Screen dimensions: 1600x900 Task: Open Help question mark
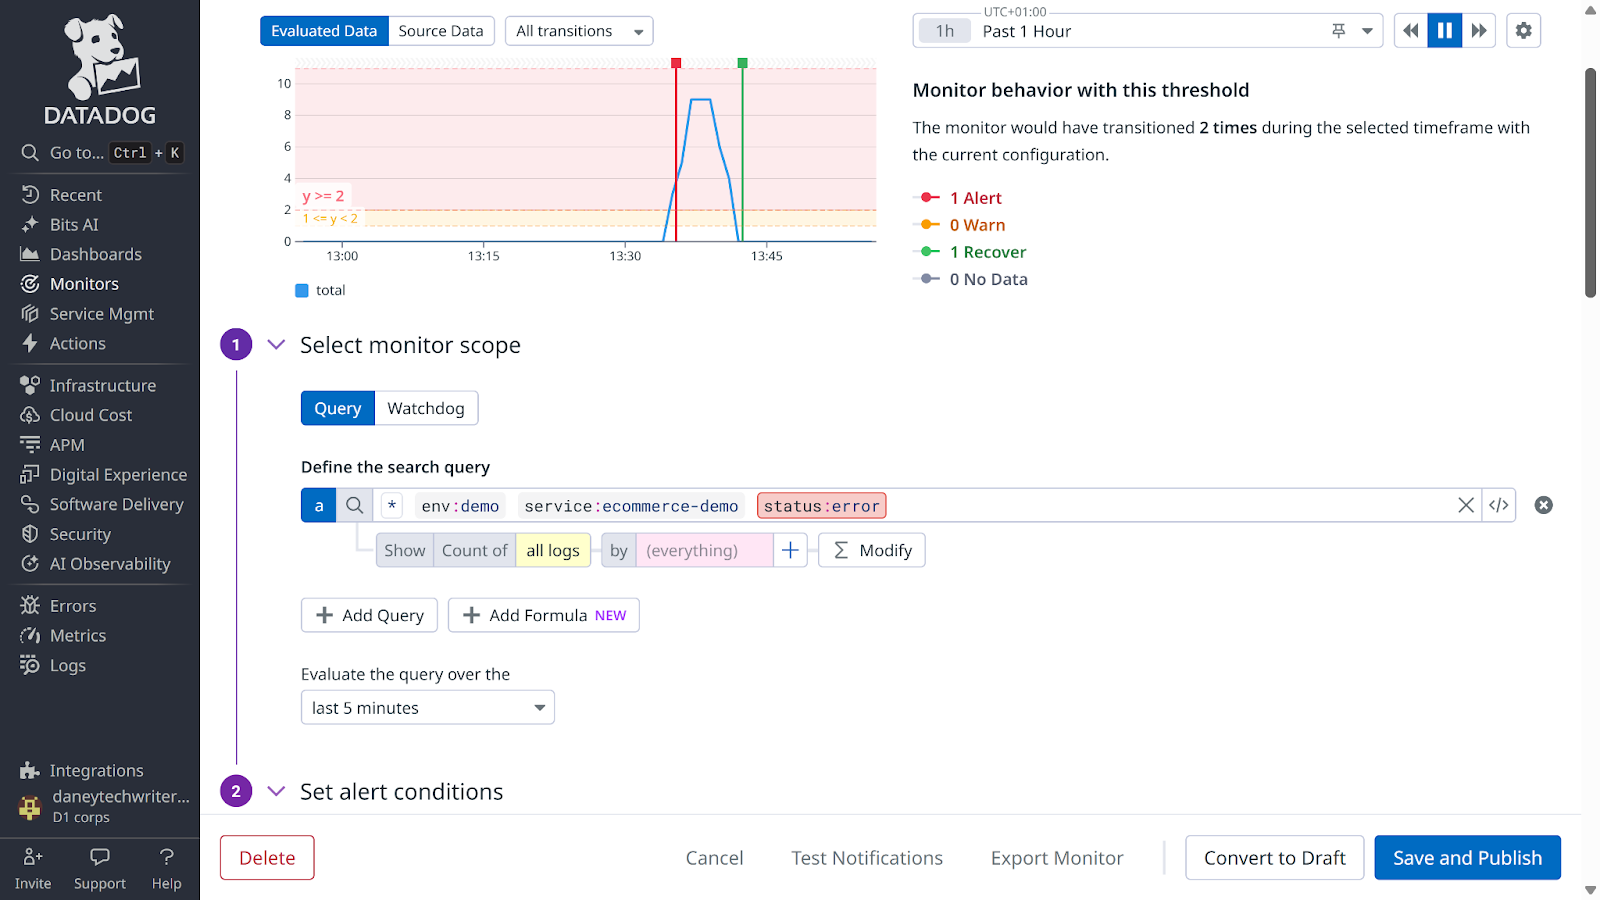click(167, 856)
